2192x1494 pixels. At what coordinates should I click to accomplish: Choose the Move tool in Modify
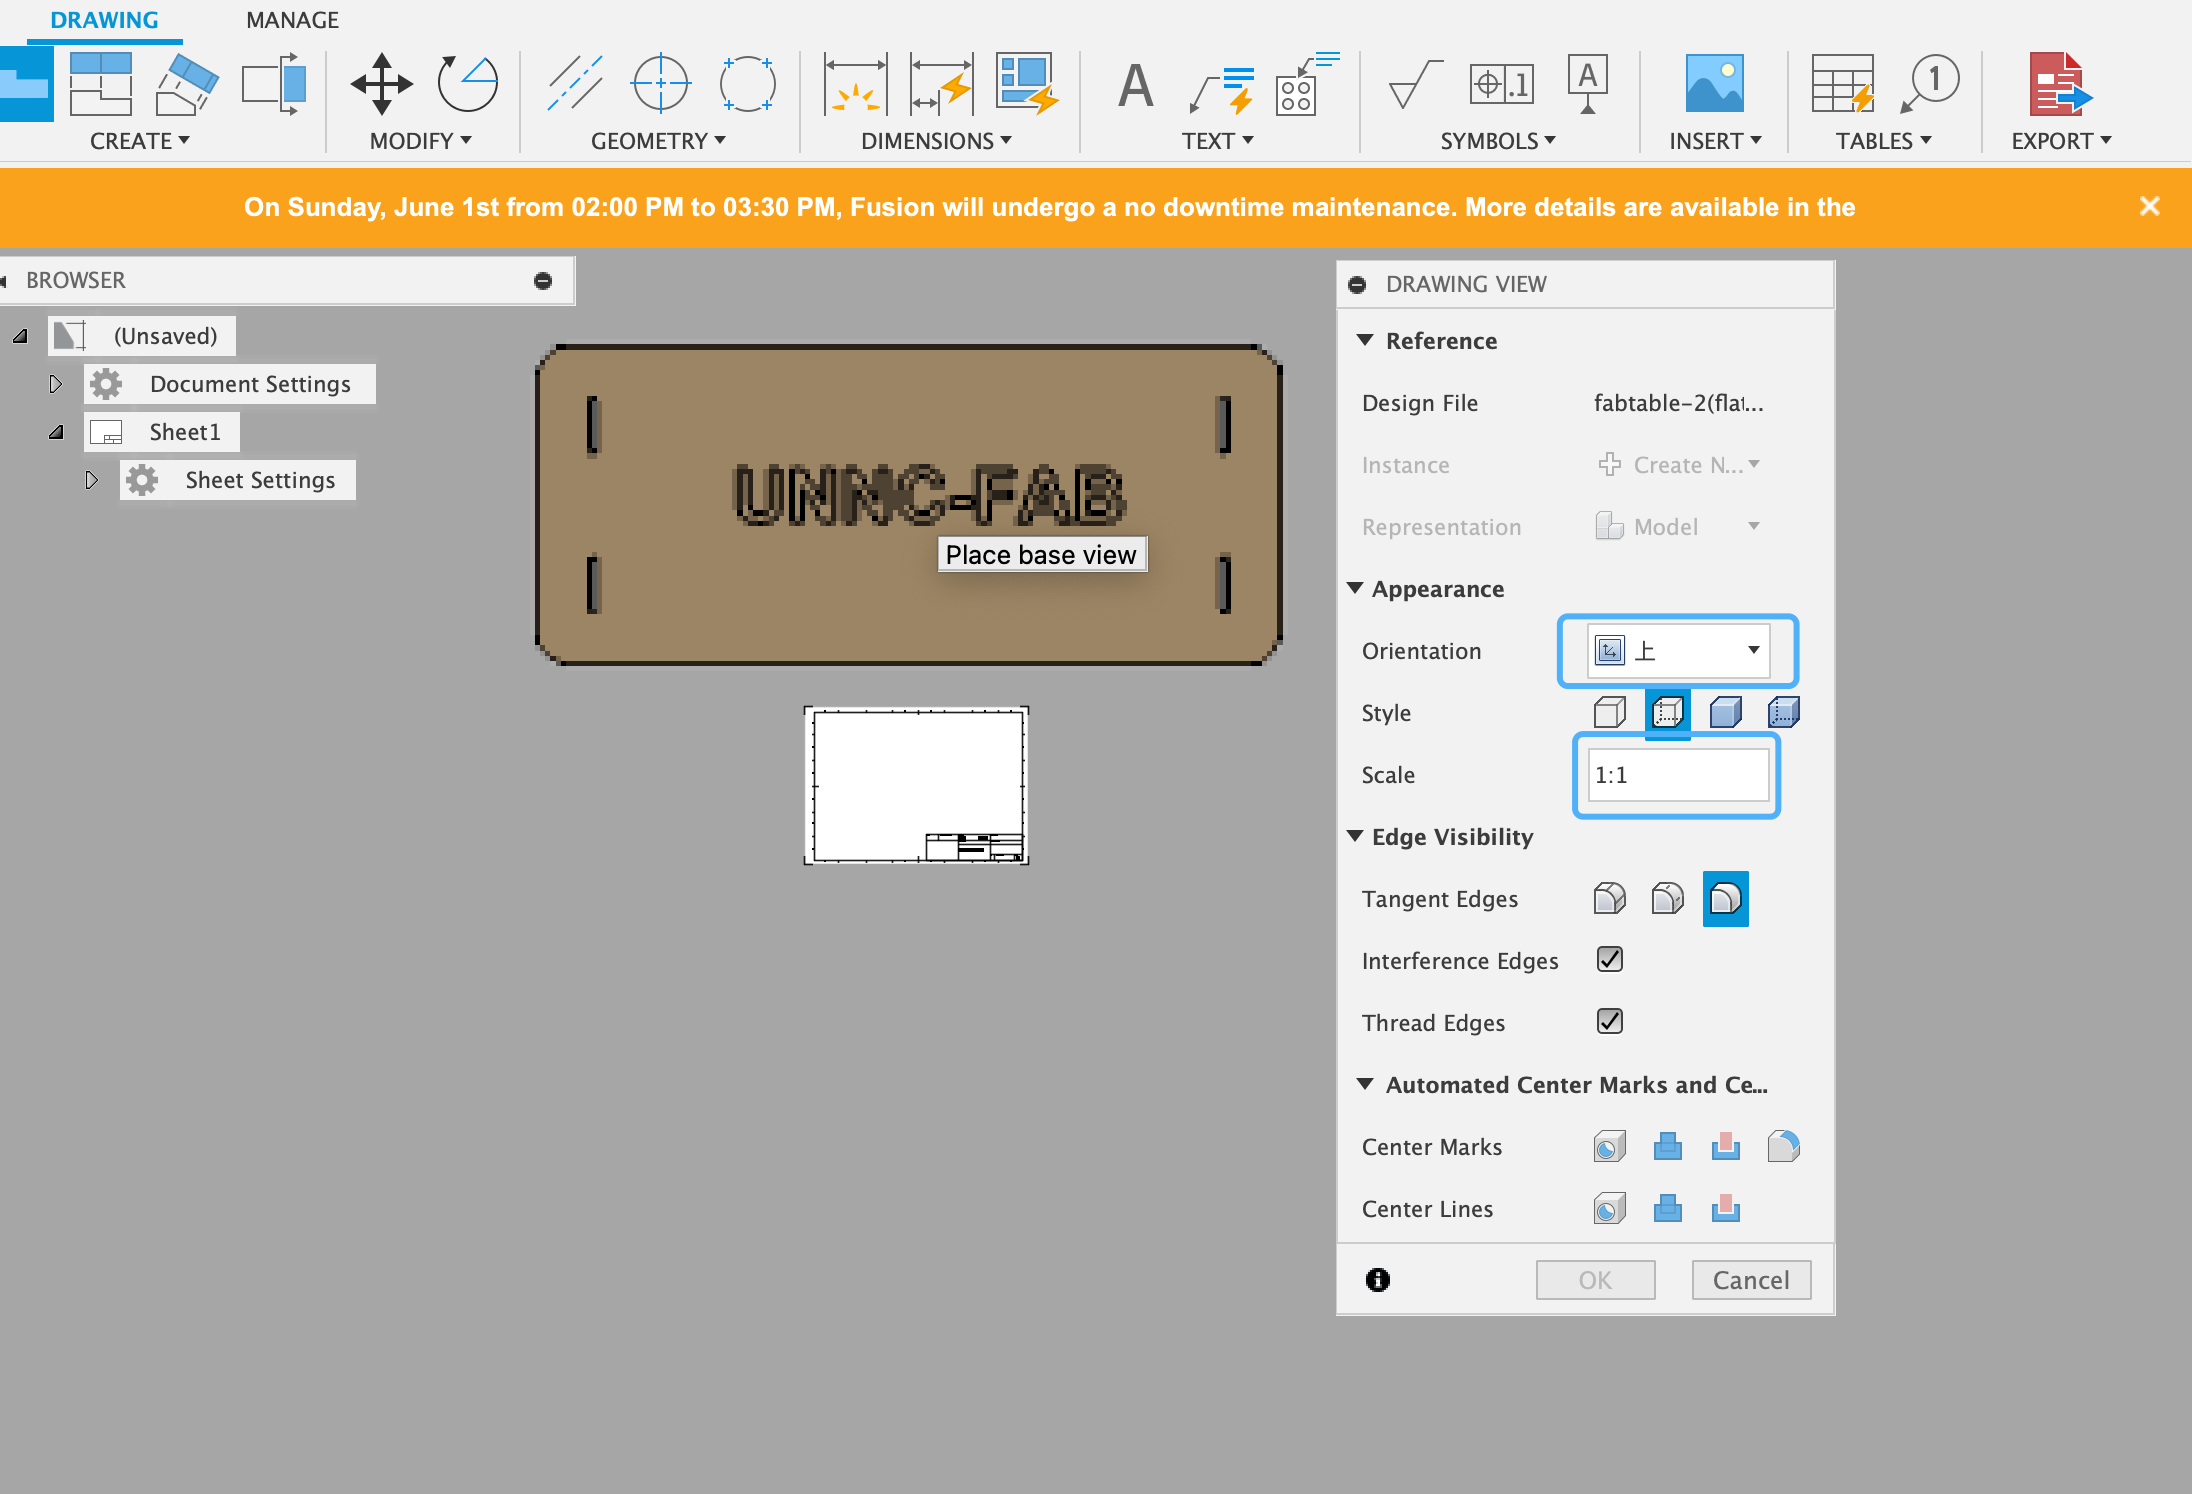pos(381,84)
